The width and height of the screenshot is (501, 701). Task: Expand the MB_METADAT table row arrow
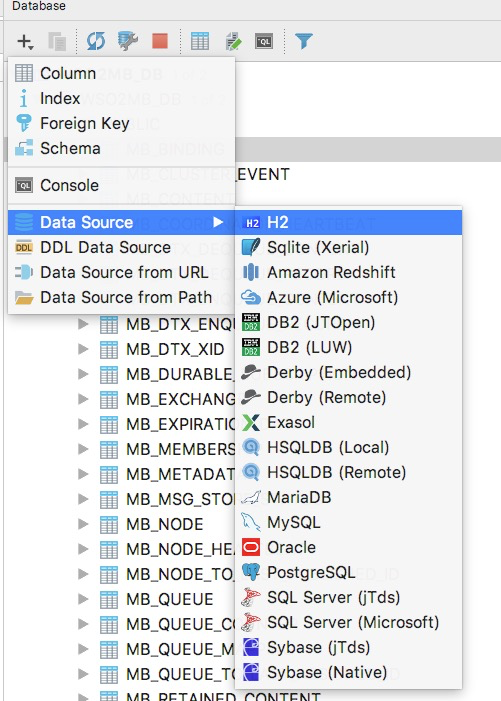pos(83,474)
